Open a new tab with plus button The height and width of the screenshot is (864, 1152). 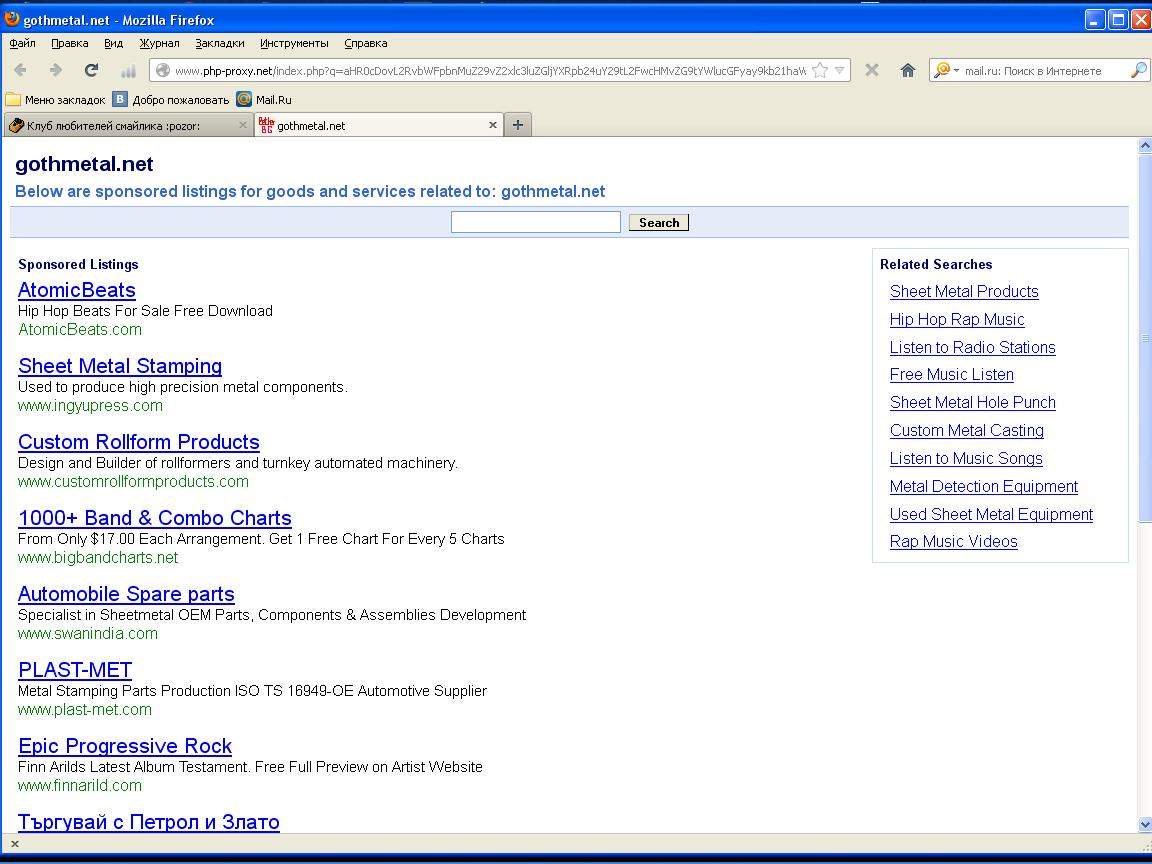(x=518, y=126)
